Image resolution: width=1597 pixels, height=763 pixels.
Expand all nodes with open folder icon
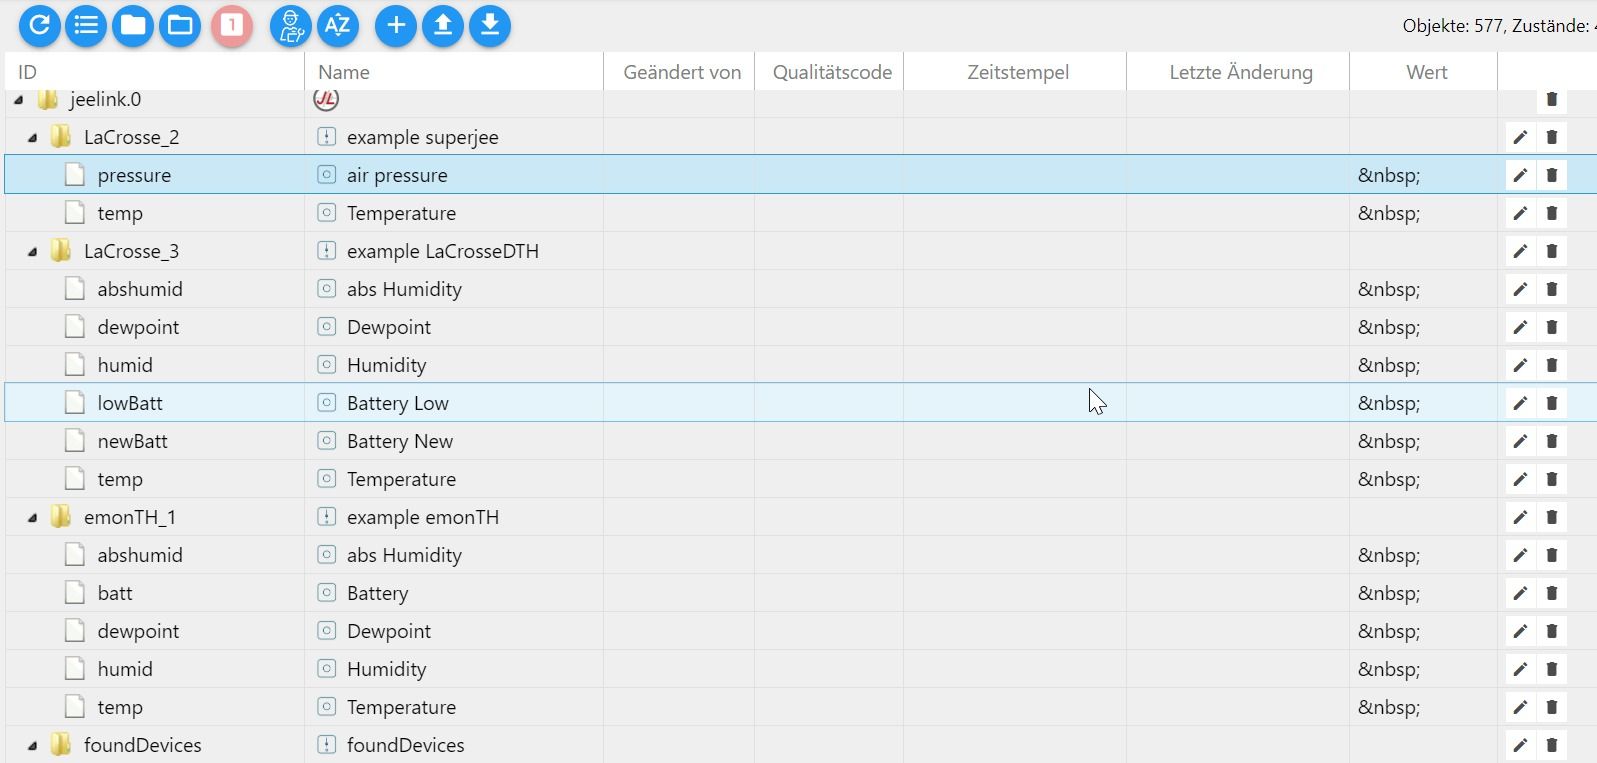[x=180, y=25]
